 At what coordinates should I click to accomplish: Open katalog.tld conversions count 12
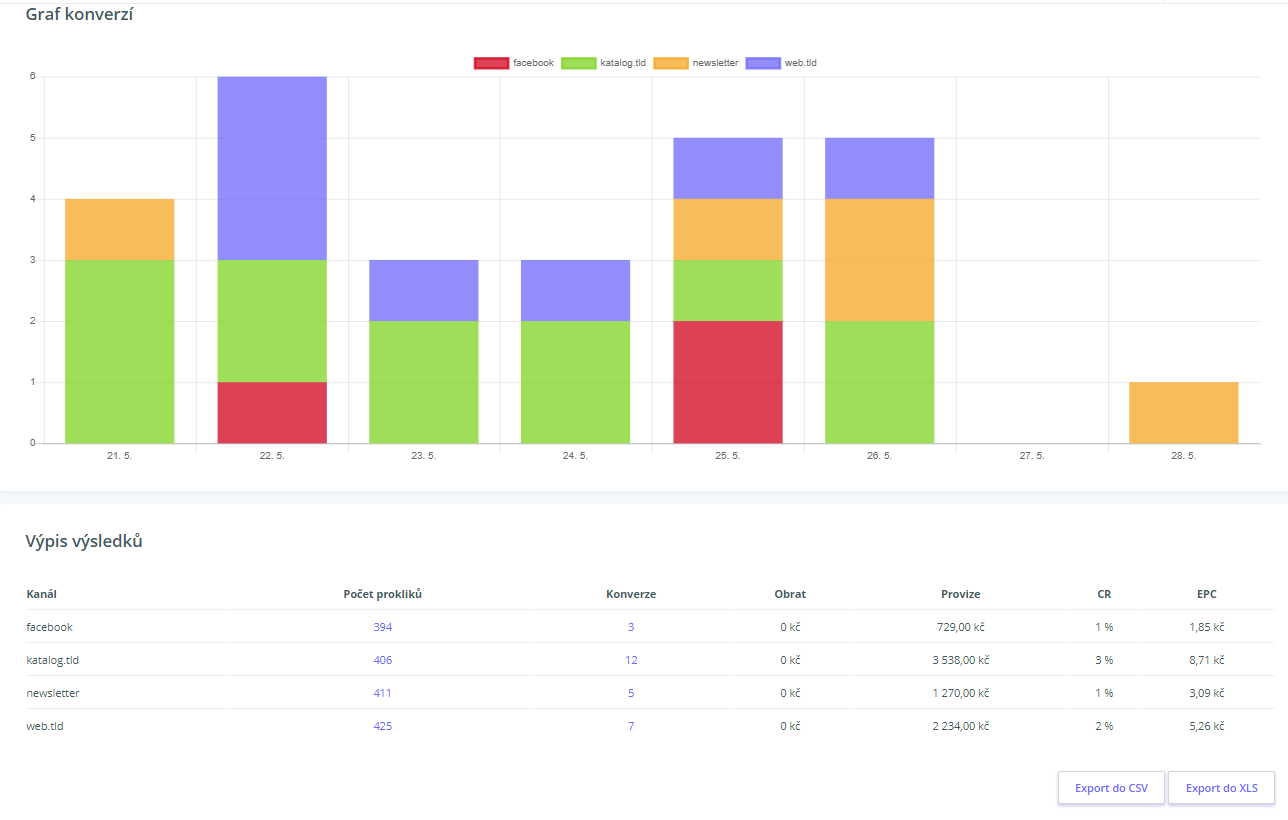pyautogui.click(x=631, y=660)
